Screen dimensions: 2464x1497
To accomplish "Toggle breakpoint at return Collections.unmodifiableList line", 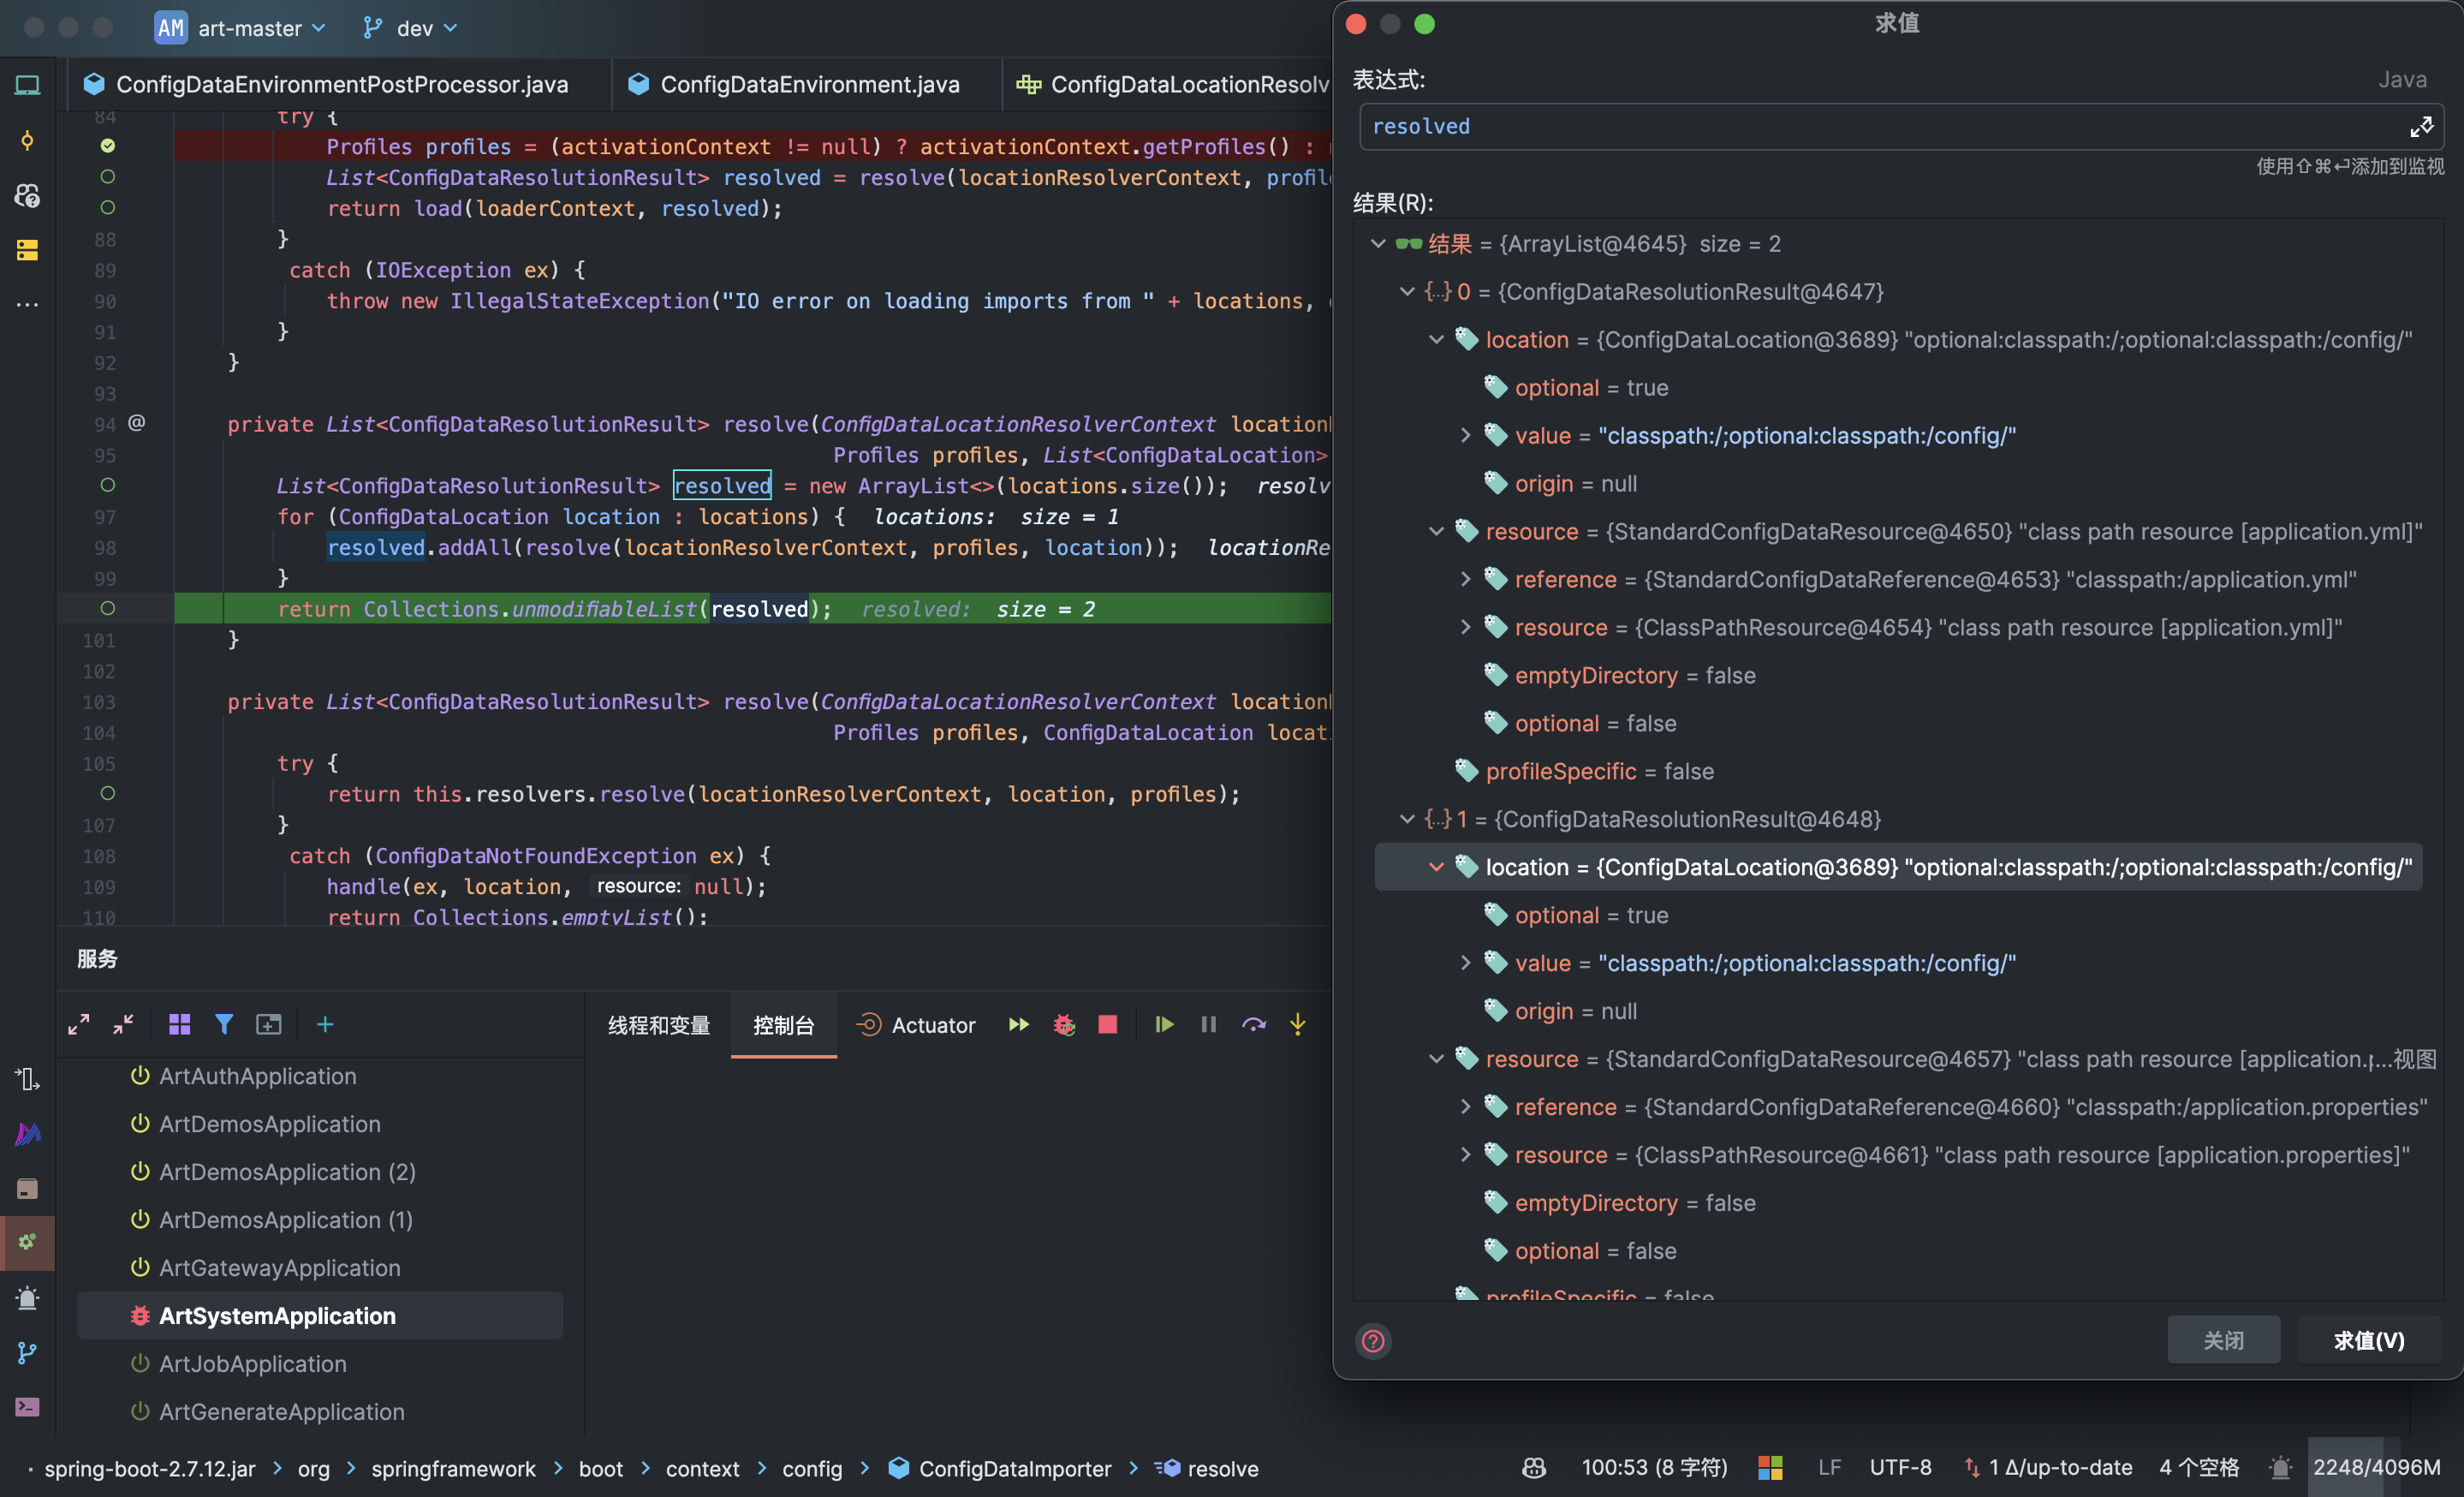I will coord(108,608).
